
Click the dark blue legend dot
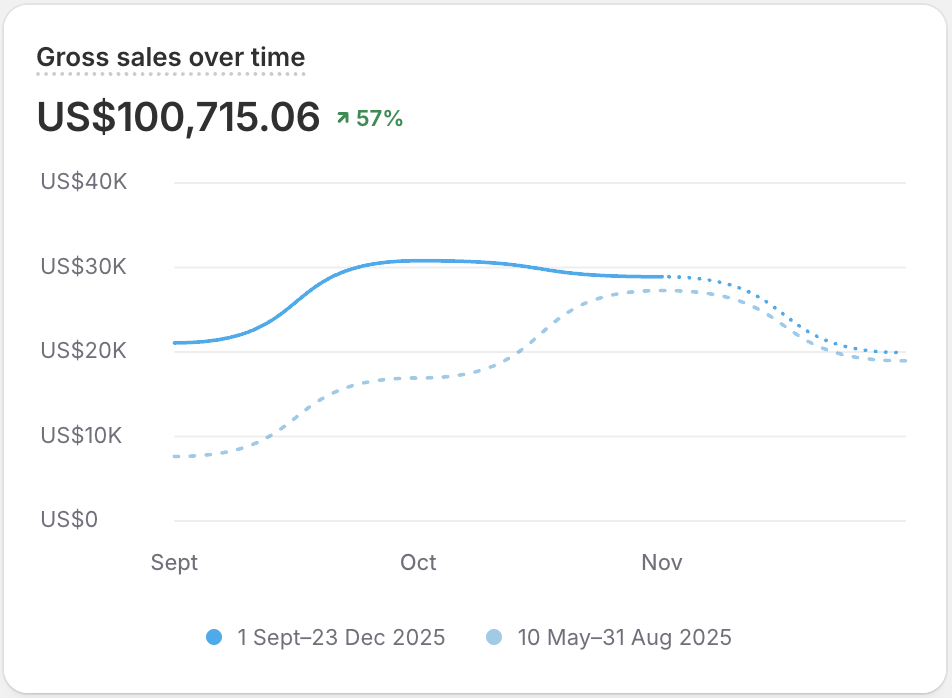(213, 637)
